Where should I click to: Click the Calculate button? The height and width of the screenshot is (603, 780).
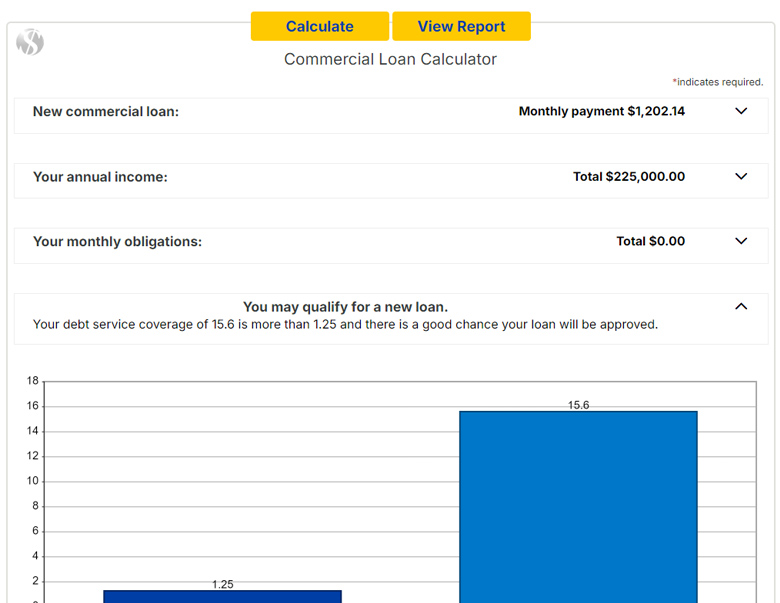pyautogui.click(x=320, y=26)
